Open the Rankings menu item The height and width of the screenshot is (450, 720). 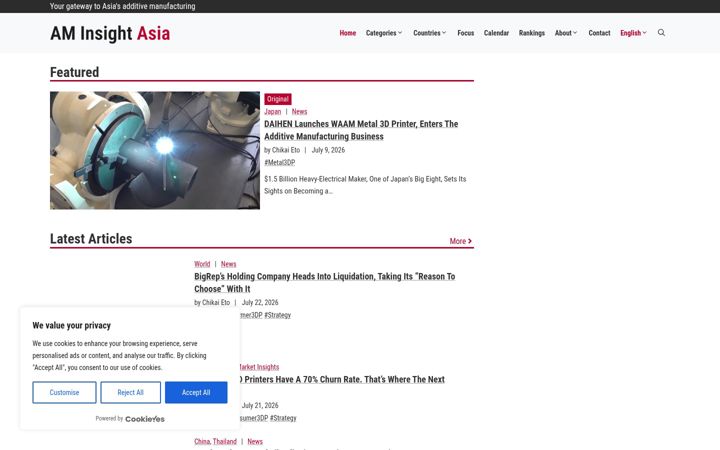pos(532,33)
